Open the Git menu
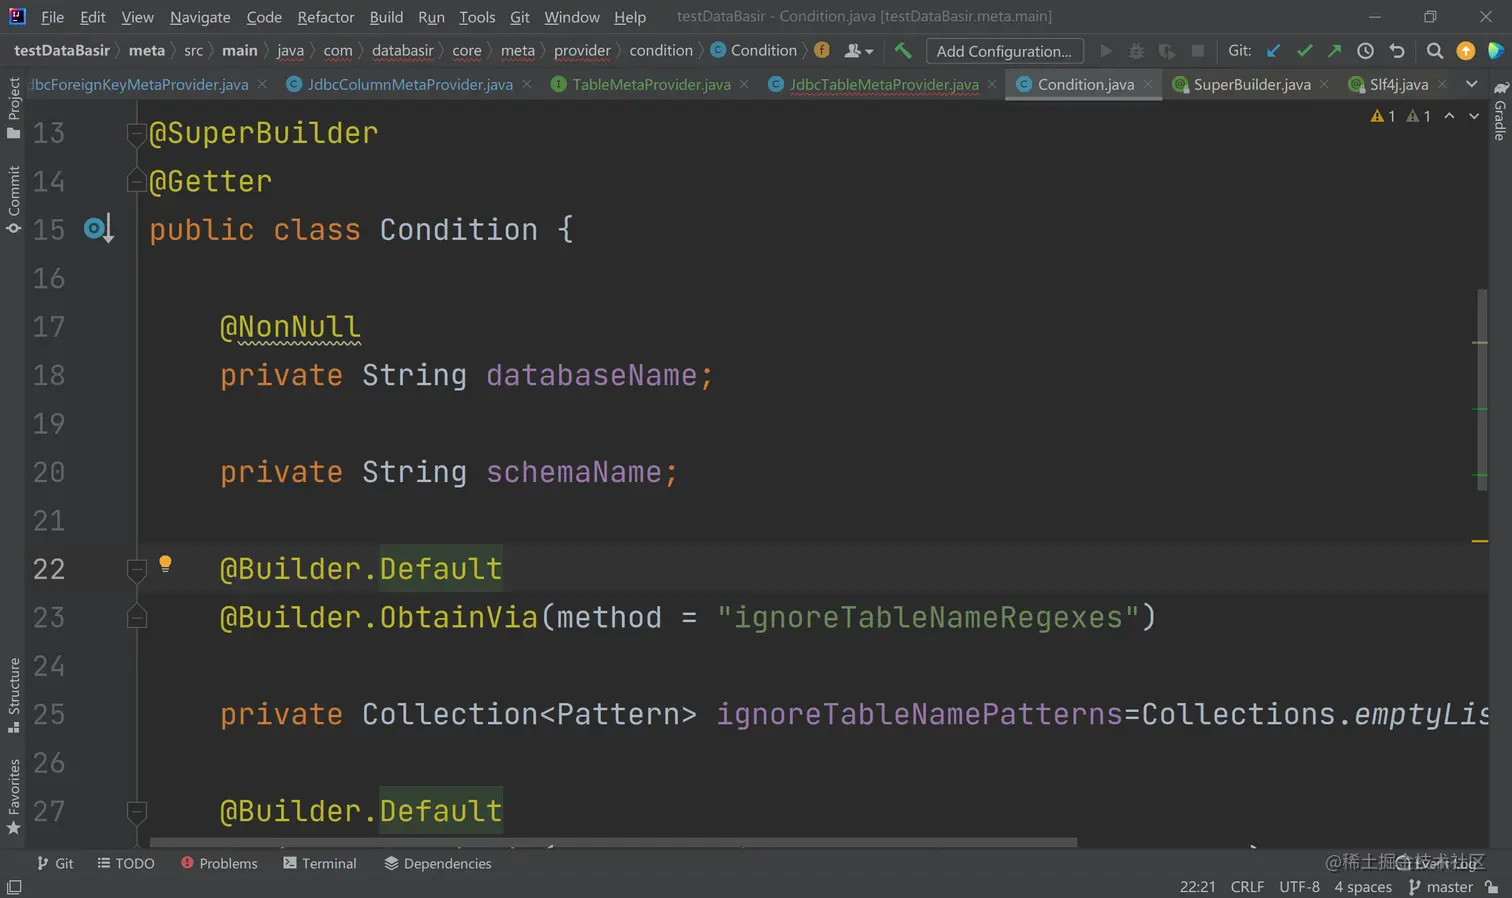The height and width of the screenshot is (898, 1512). [x=520, y=17]
